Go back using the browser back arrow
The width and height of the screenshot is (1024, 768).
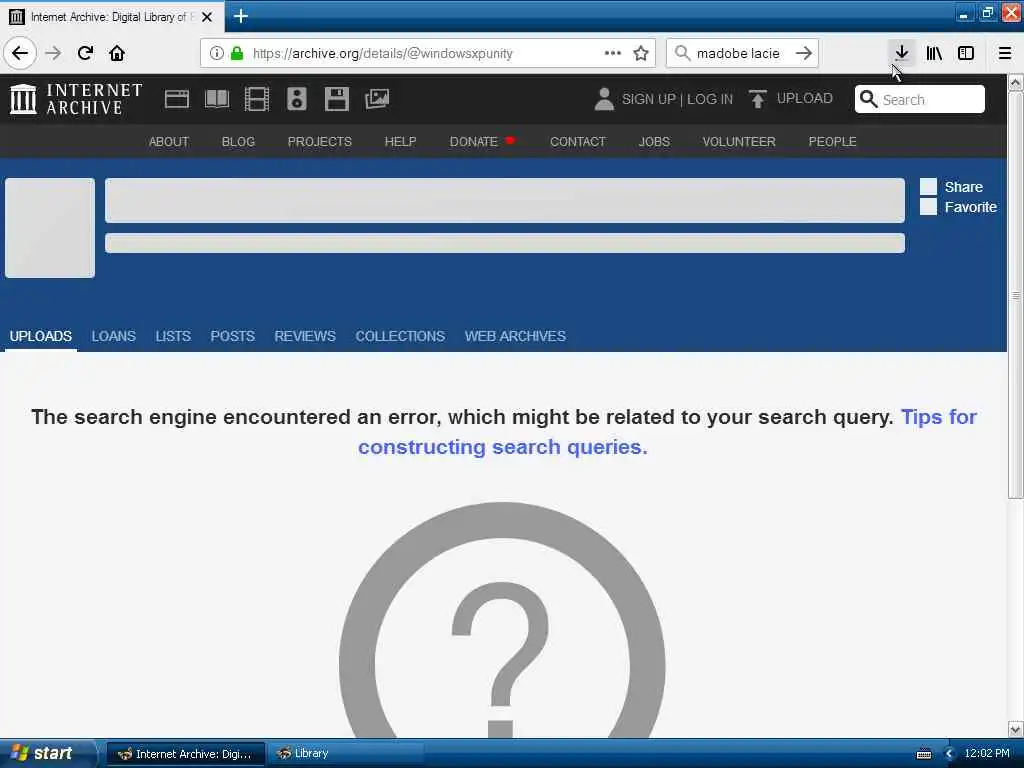[20, 53]
